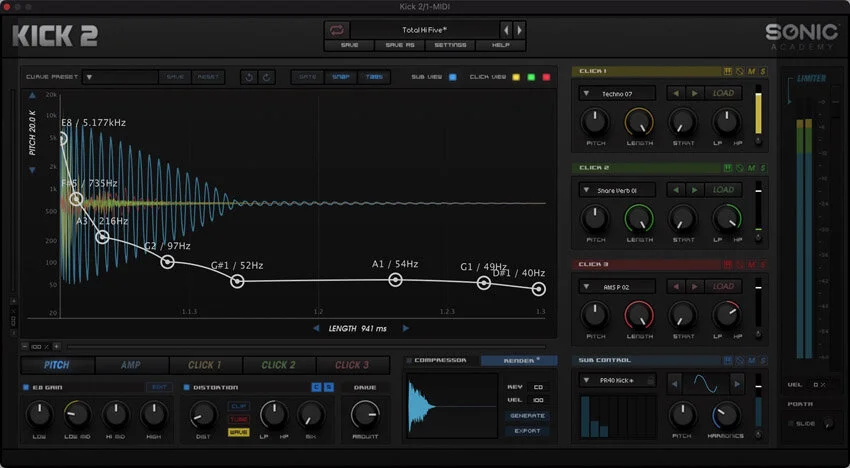Viewport: 850px width, 468px height.
Task: Load next sample in Click 1
Action: pos(694,93)
